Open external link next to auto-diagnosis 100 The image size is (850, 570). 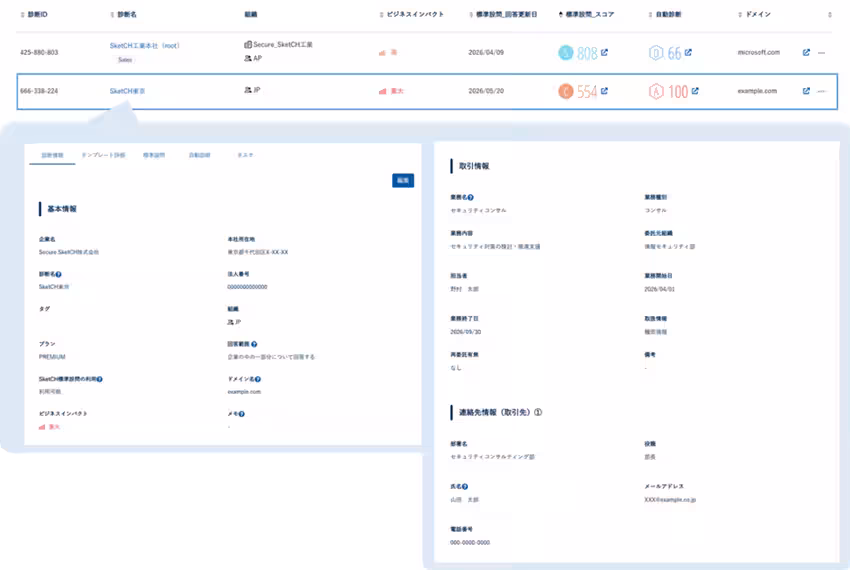(x=695, y=91)
